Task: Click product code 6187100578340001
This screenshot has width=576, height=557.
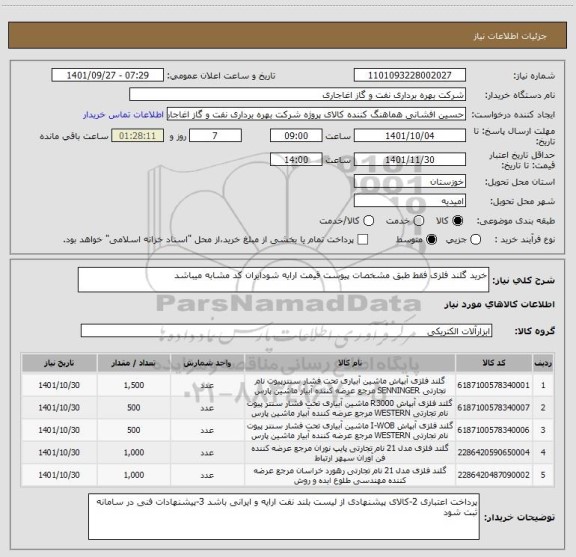Action: click(494, 385)
